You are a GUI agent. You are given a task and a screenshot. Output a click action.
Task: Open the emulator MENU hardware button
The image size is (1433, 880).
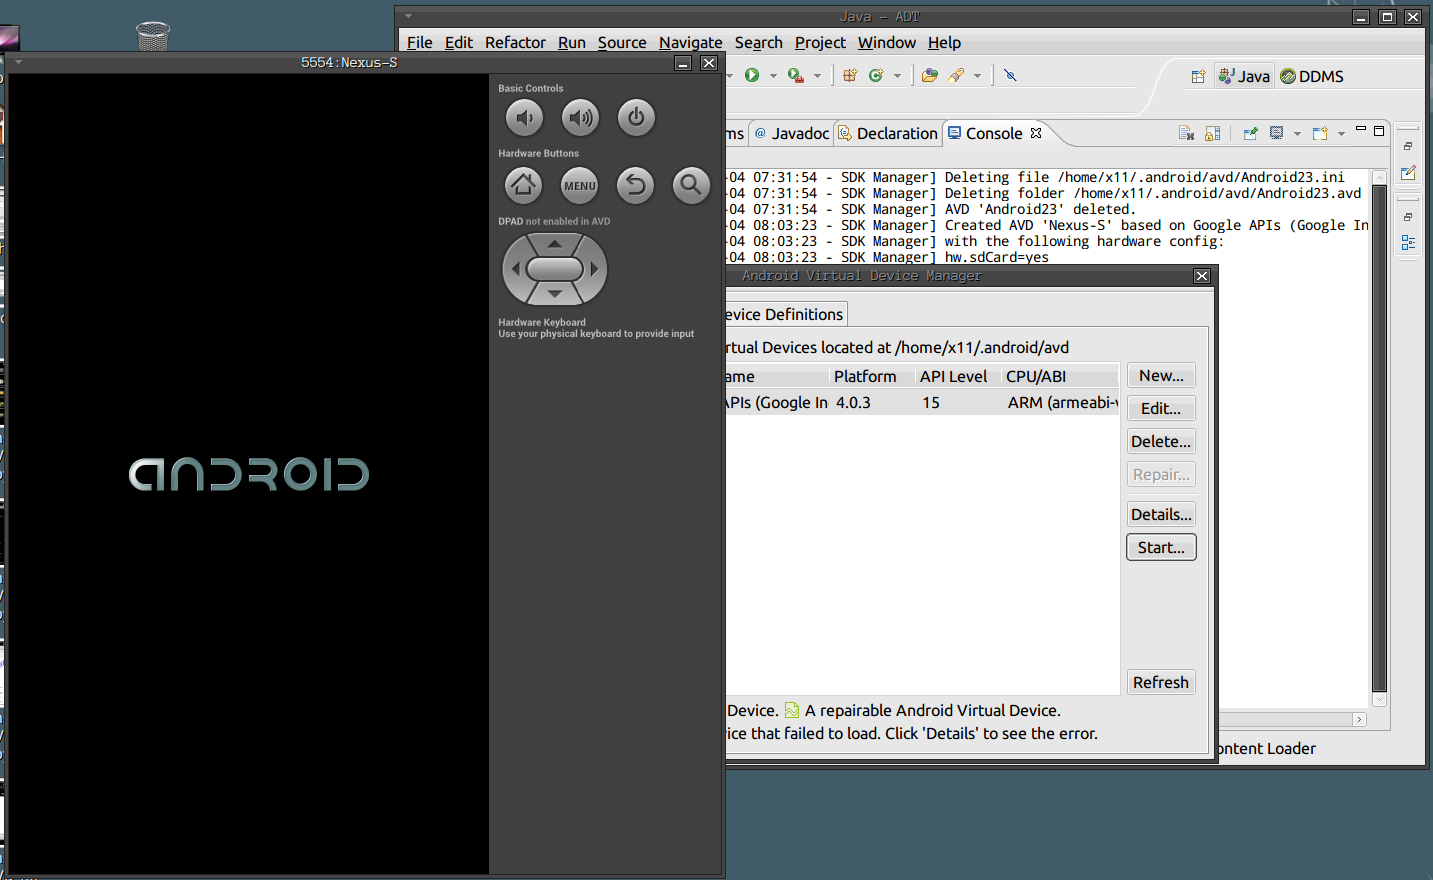coord(579,185)
